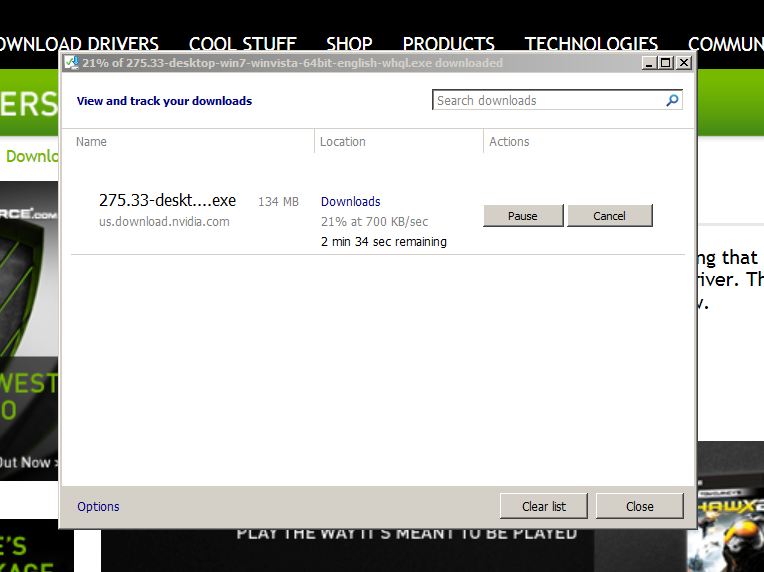Open the Downloads folder location link
This screenshot has width=764, height=572.
point(351,201)
